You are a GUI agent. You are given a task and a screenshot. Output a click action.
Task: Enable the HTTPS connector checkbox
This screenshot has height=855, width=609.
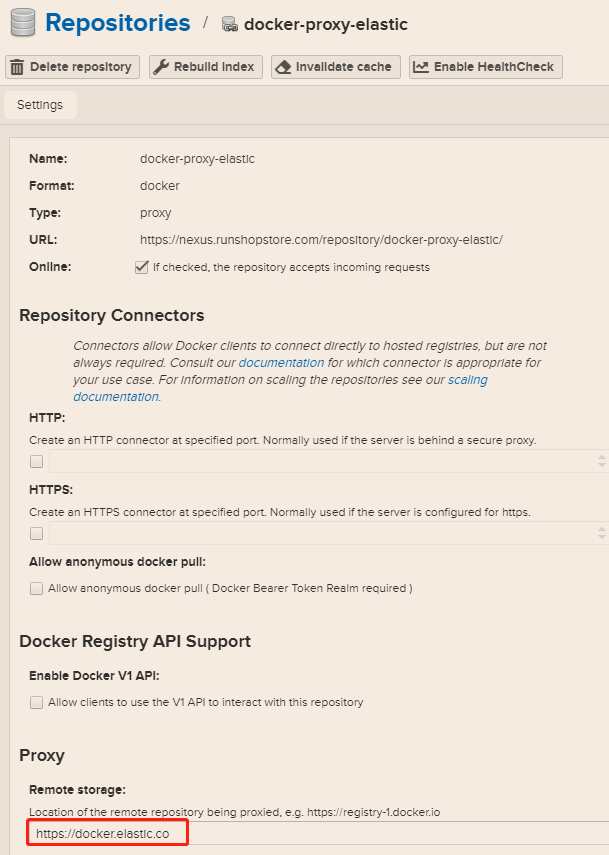[x=37, y=533]
